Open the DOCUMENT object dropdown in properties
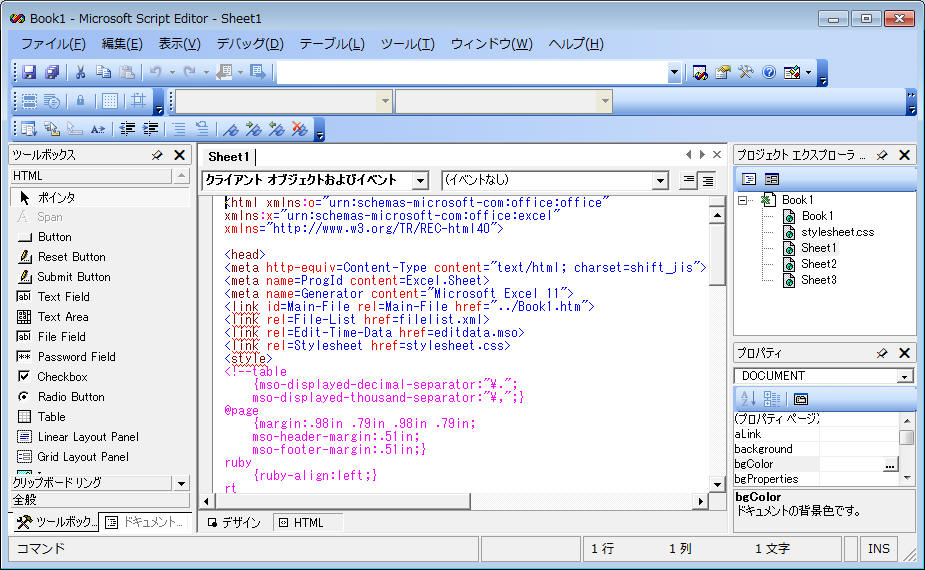 click(x=905, y=377)
